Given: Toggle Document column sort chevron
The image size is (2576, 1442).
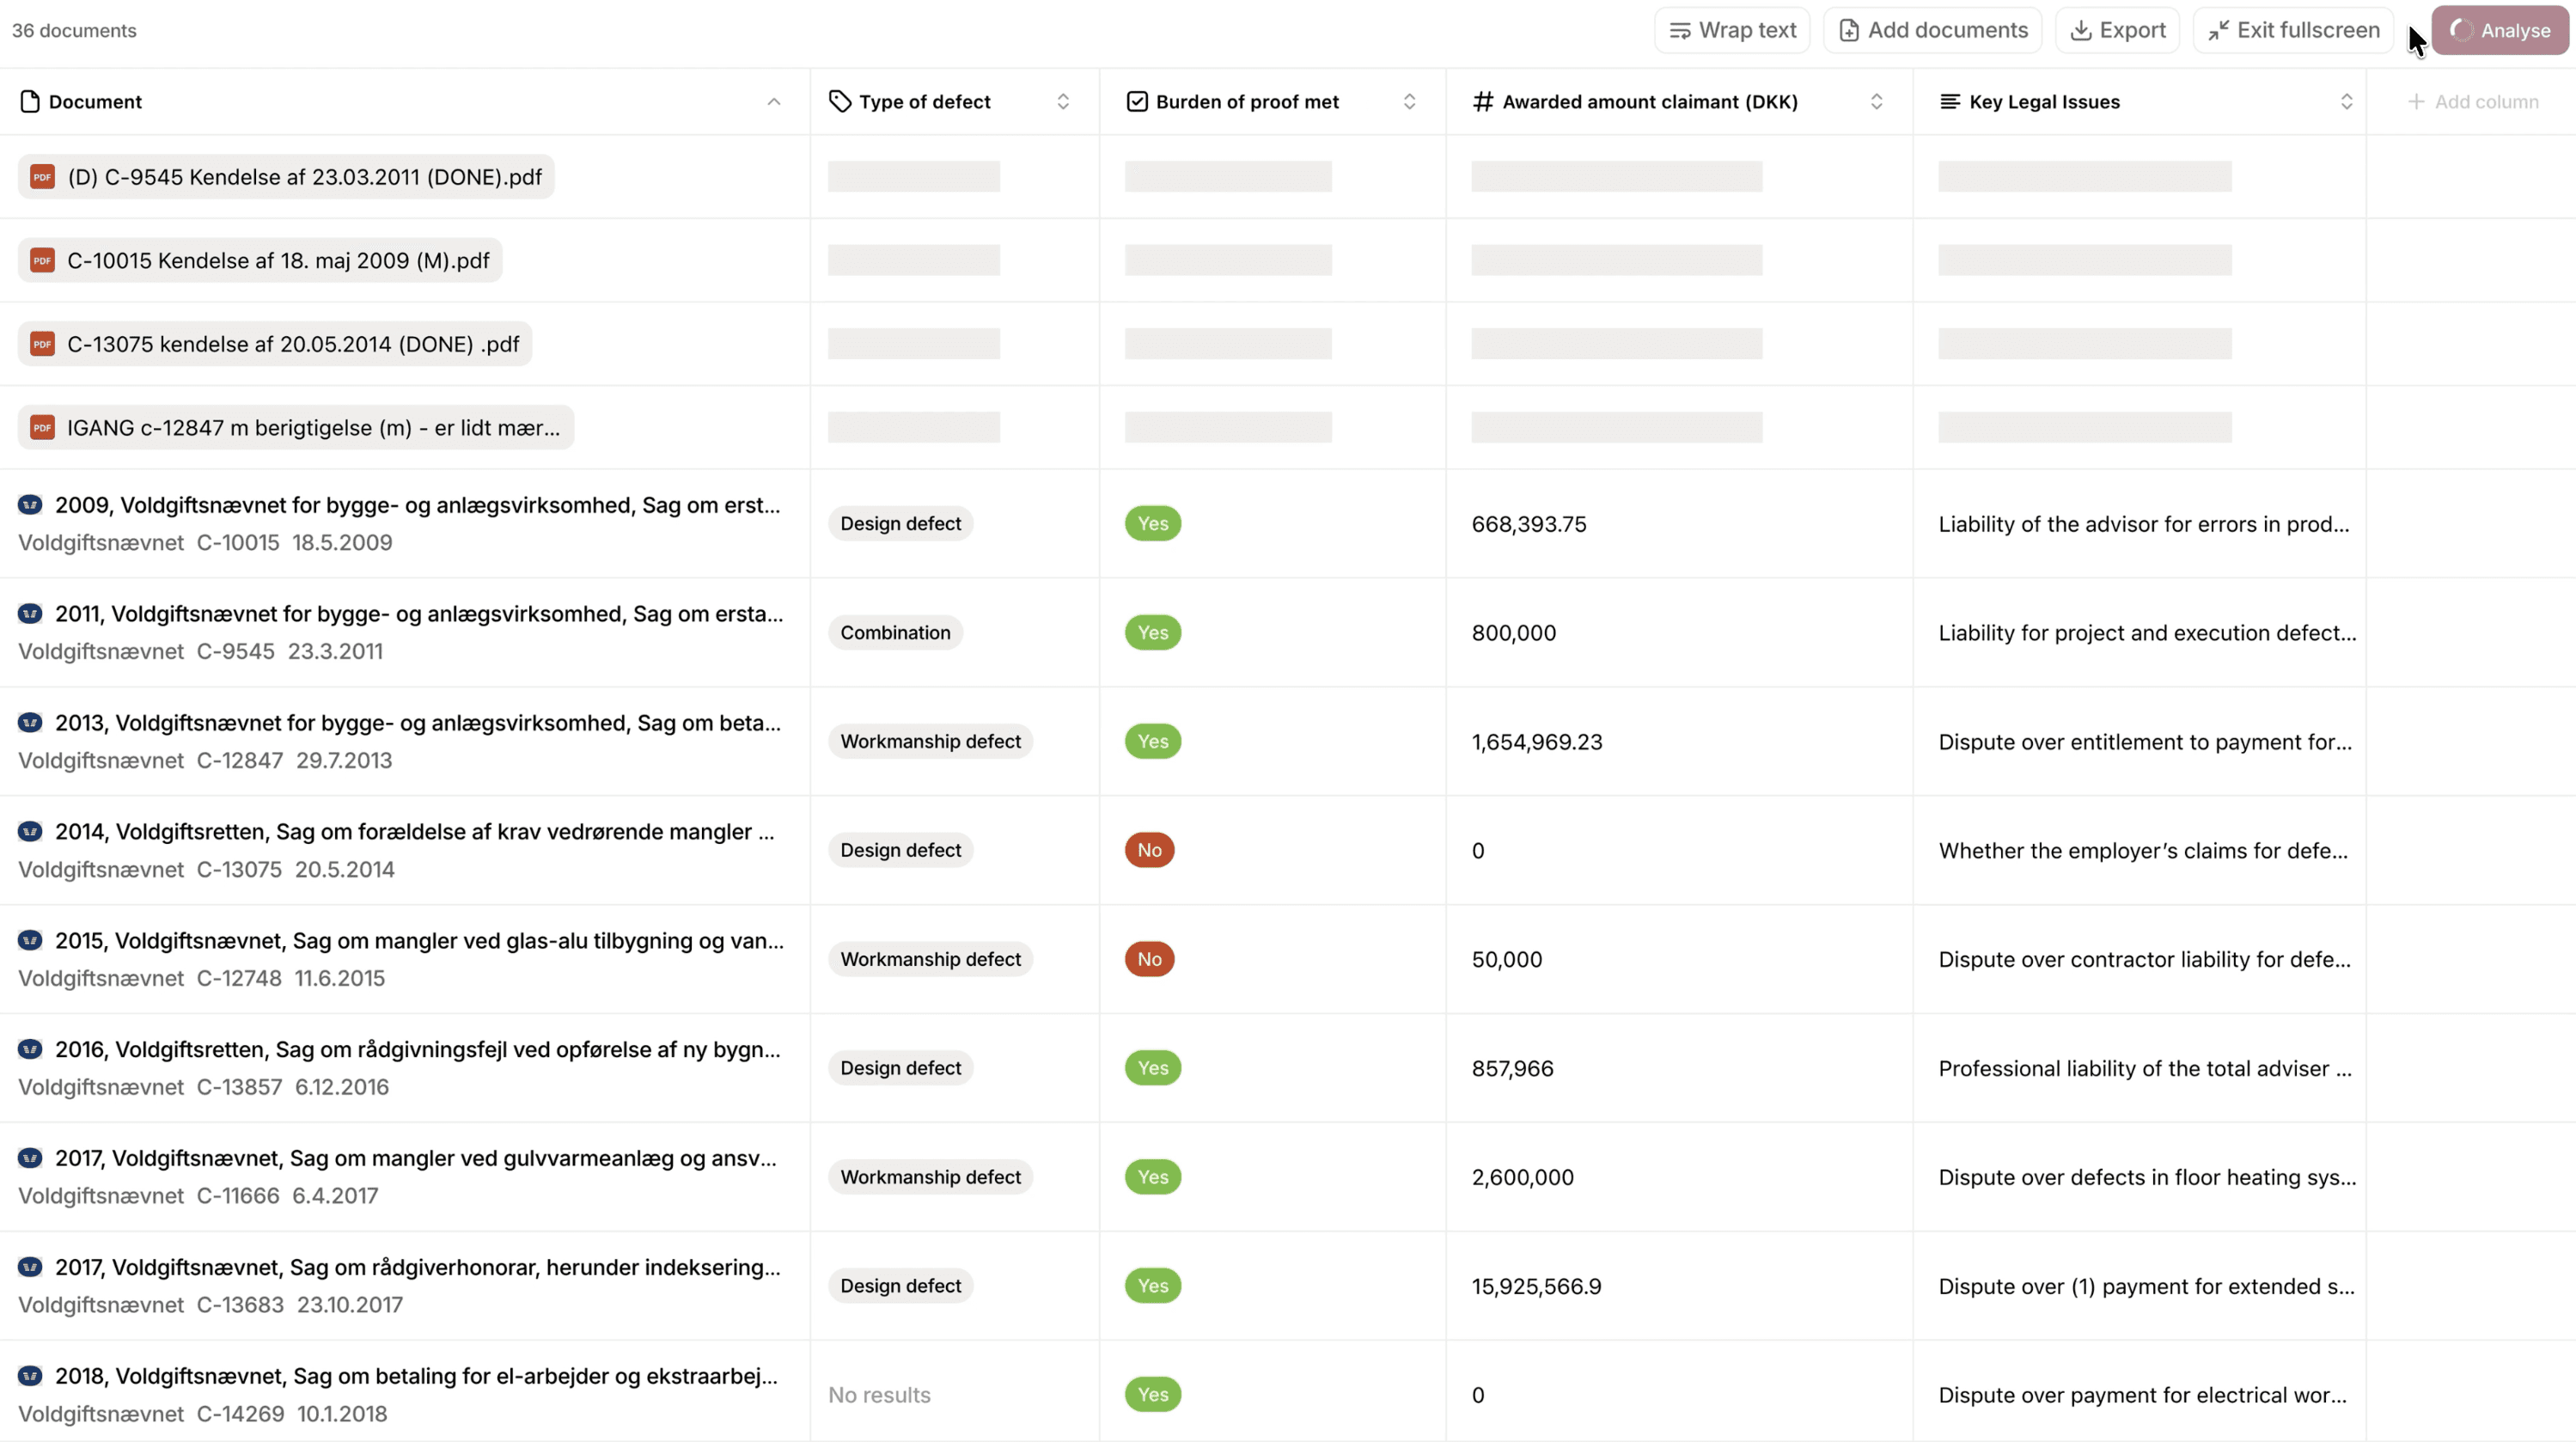Looking at the screenshot, I should [774, 102].
